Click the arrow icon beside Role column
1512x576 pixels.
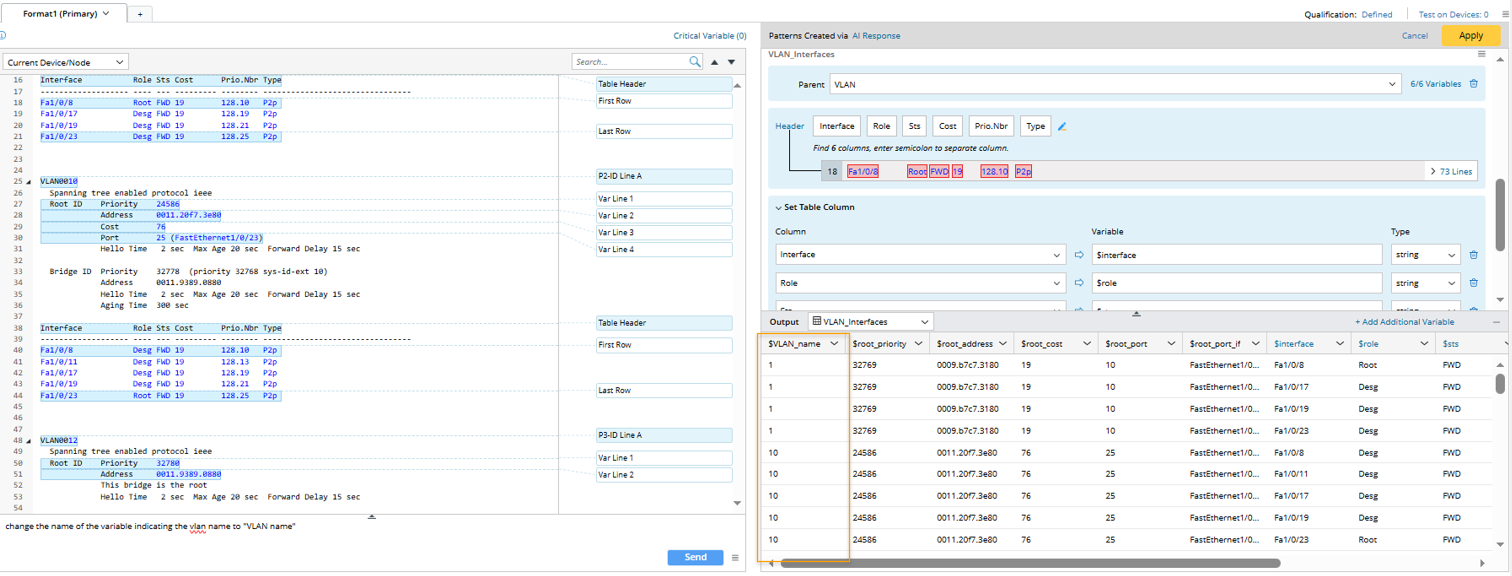[1079, 284]
